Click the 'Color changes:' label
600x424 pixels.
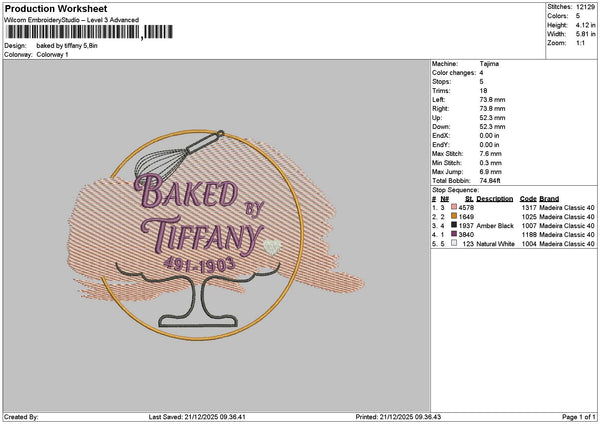[x=454, y=73]
